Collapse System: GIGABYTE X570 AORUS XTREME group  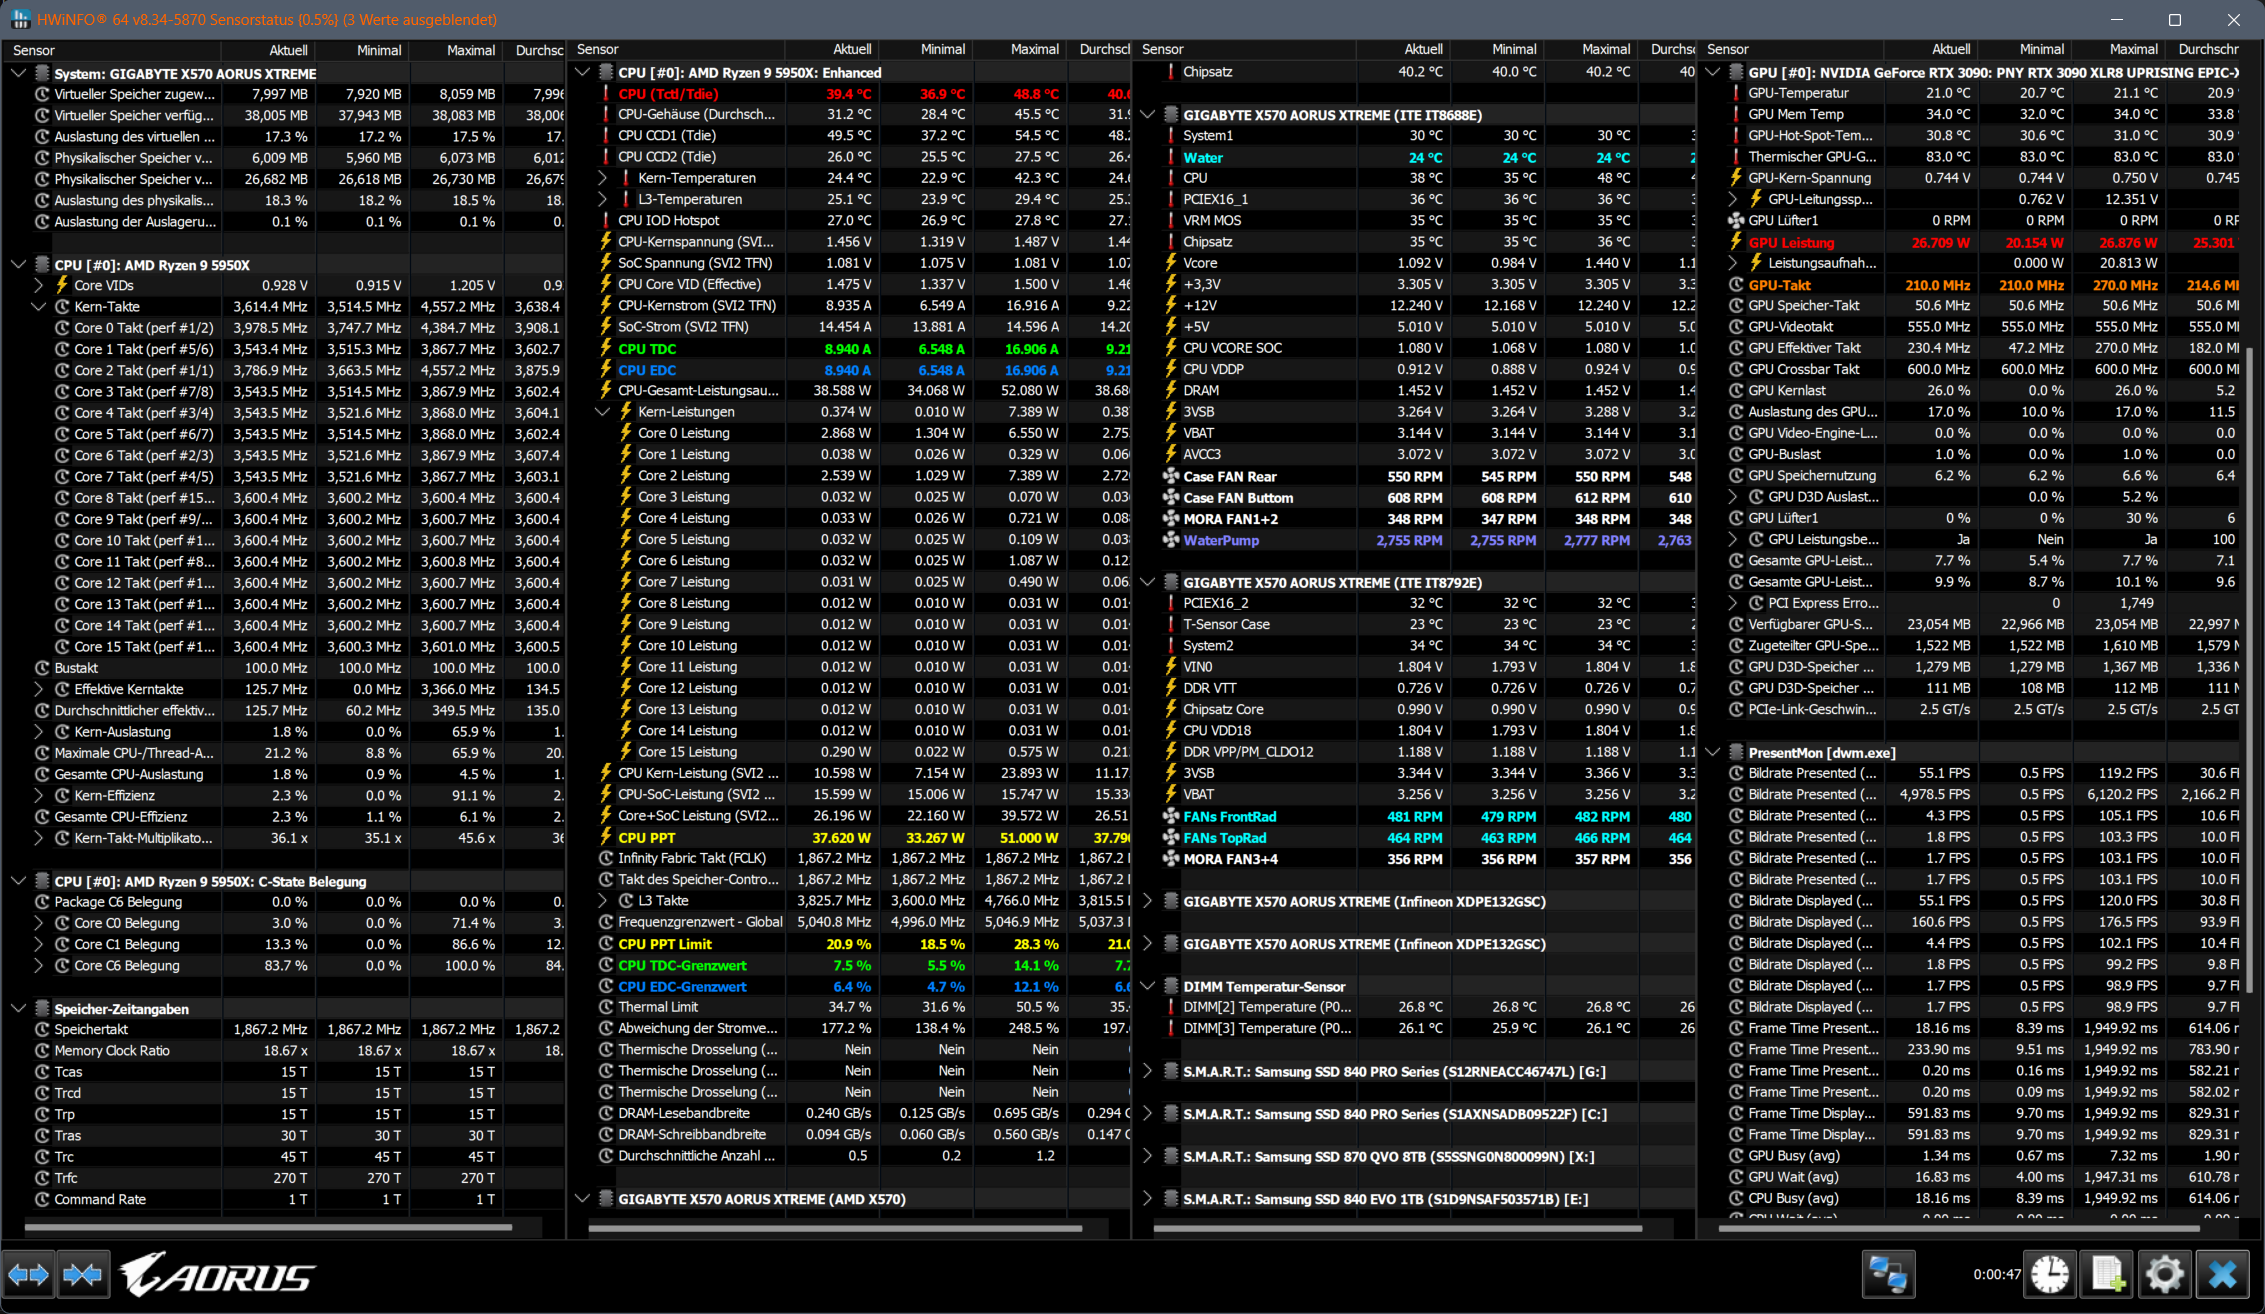tap(18, 73)
